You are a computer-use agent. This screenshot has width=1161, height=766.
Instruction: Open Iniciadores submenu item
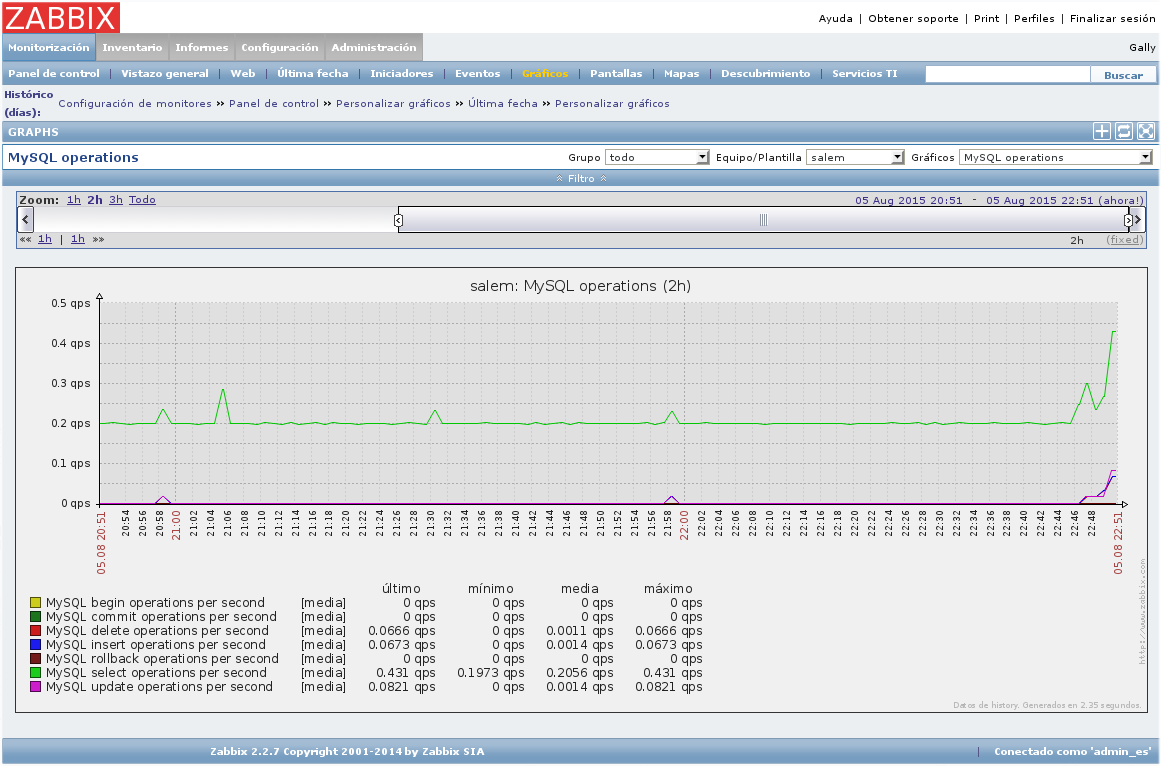point(401,73)
